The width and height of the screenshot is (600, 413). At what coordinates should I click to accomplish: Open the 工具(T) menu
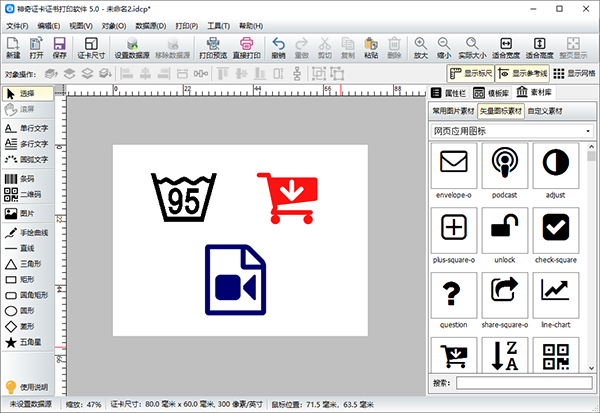pos(219,26)
